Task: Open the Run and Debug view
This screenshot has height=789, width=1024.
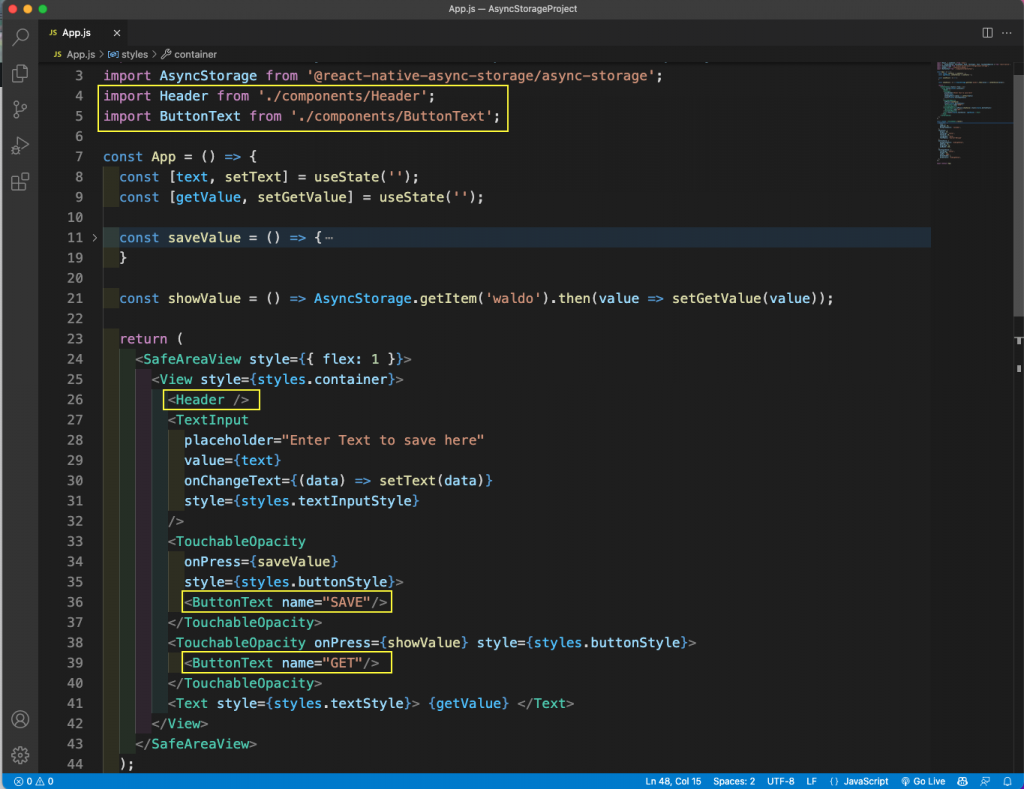Action: pyautogui.click(x=20, y=145)
